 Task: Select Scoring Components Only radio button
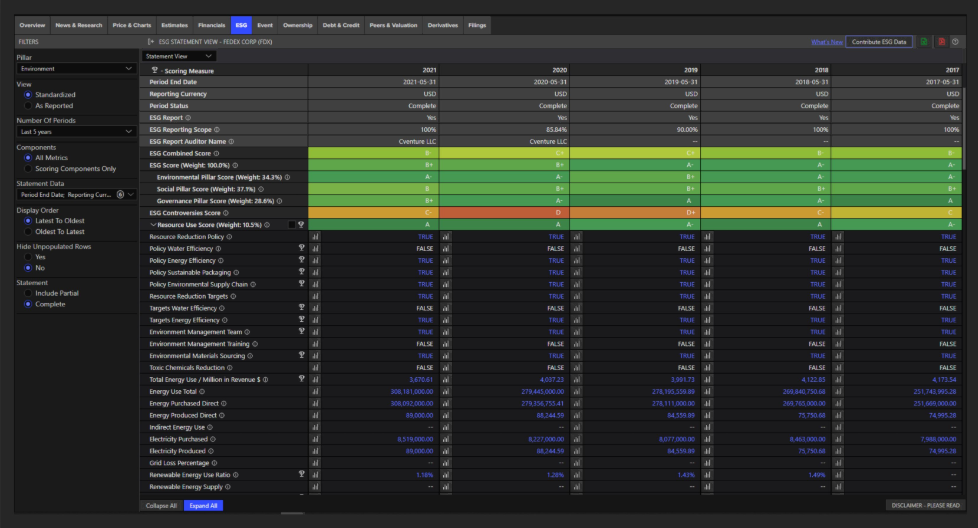(29, 169)
